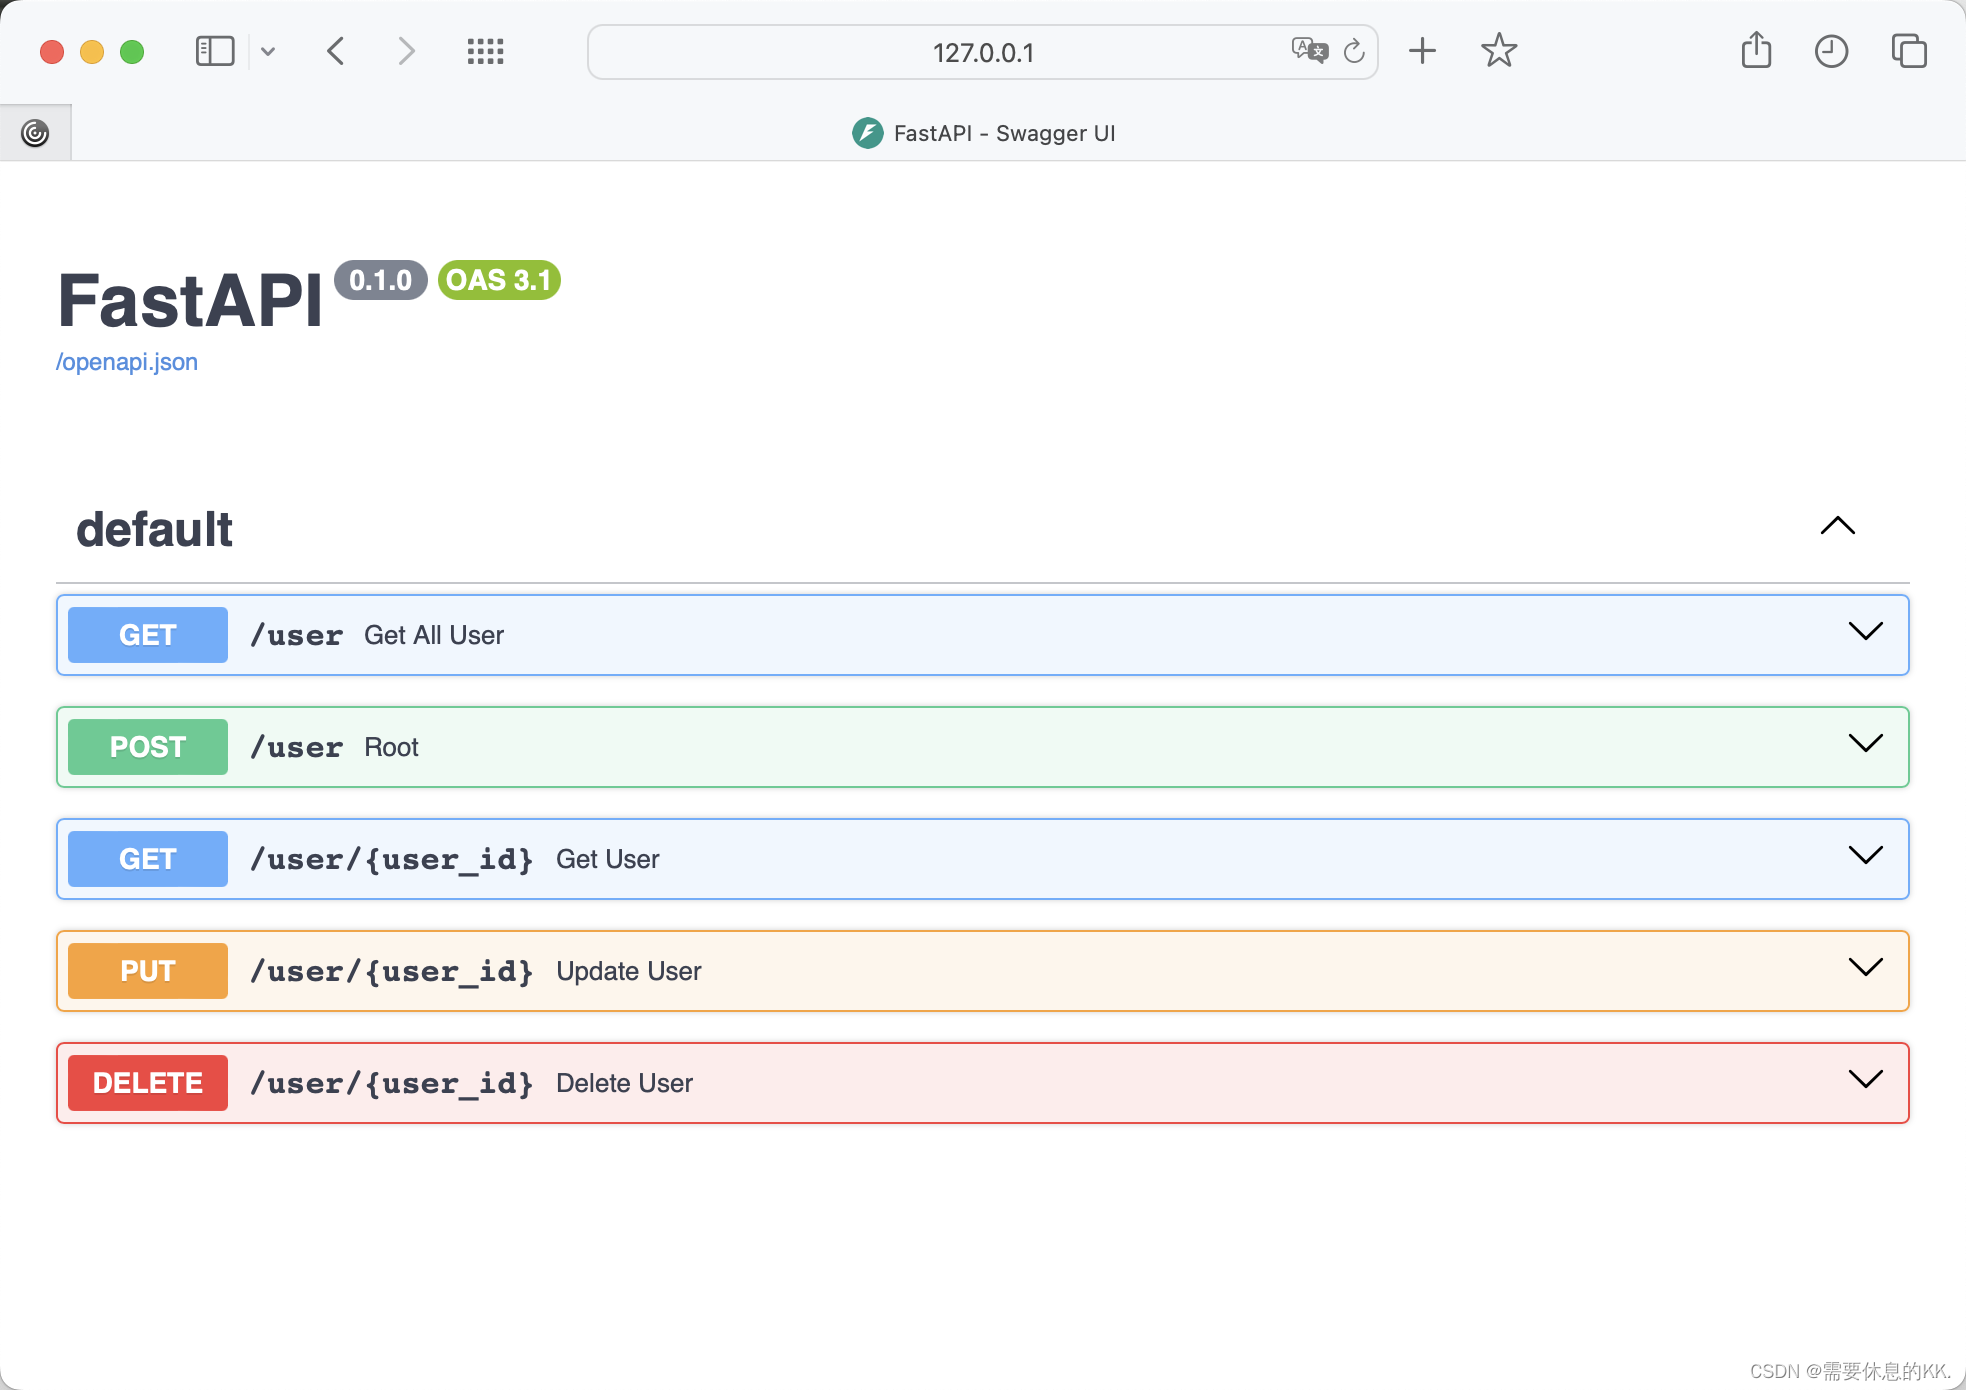Image resolution: width=1966 pixels, height=1390 pixels.
Task: Click the /user/{user_id} path in Get User row
Action: (x=392, y=859)
